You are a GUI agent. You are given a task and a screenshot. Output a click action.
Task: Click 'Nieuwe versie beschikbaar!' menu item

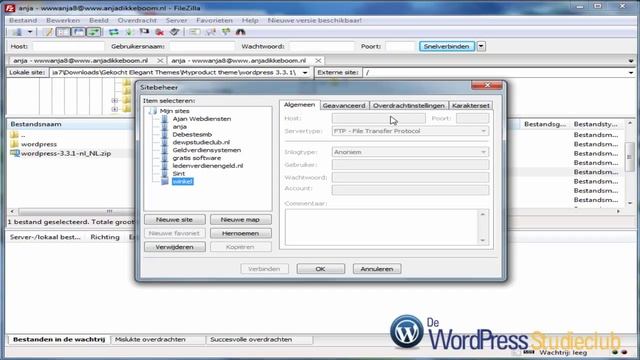coord(315,20)
